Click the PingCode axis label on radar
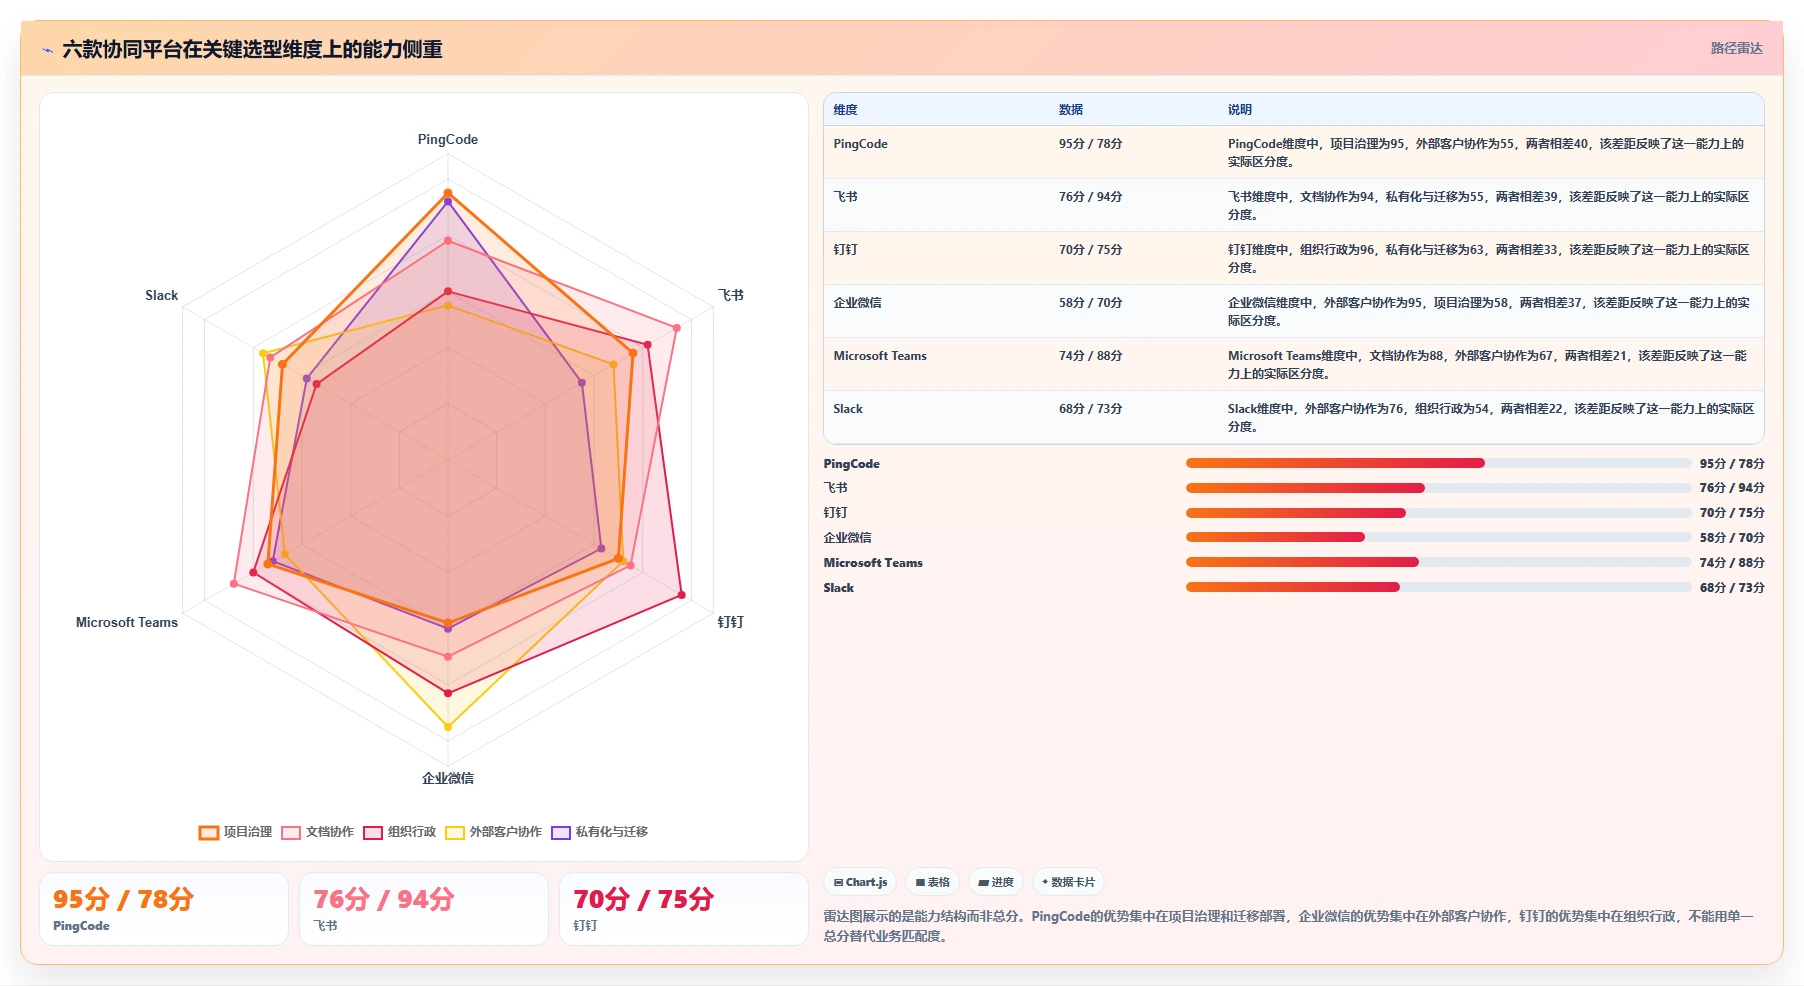This screenshot has height=986, width=1804. pos(448,140)
